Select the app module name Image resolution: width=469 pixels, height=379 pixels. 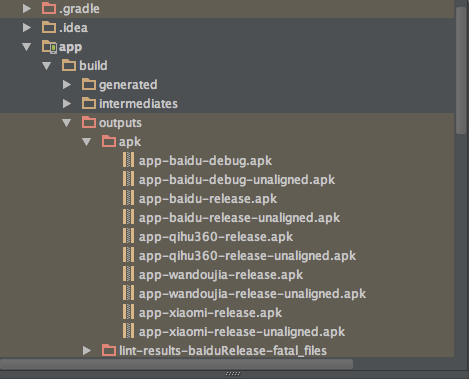70,47
